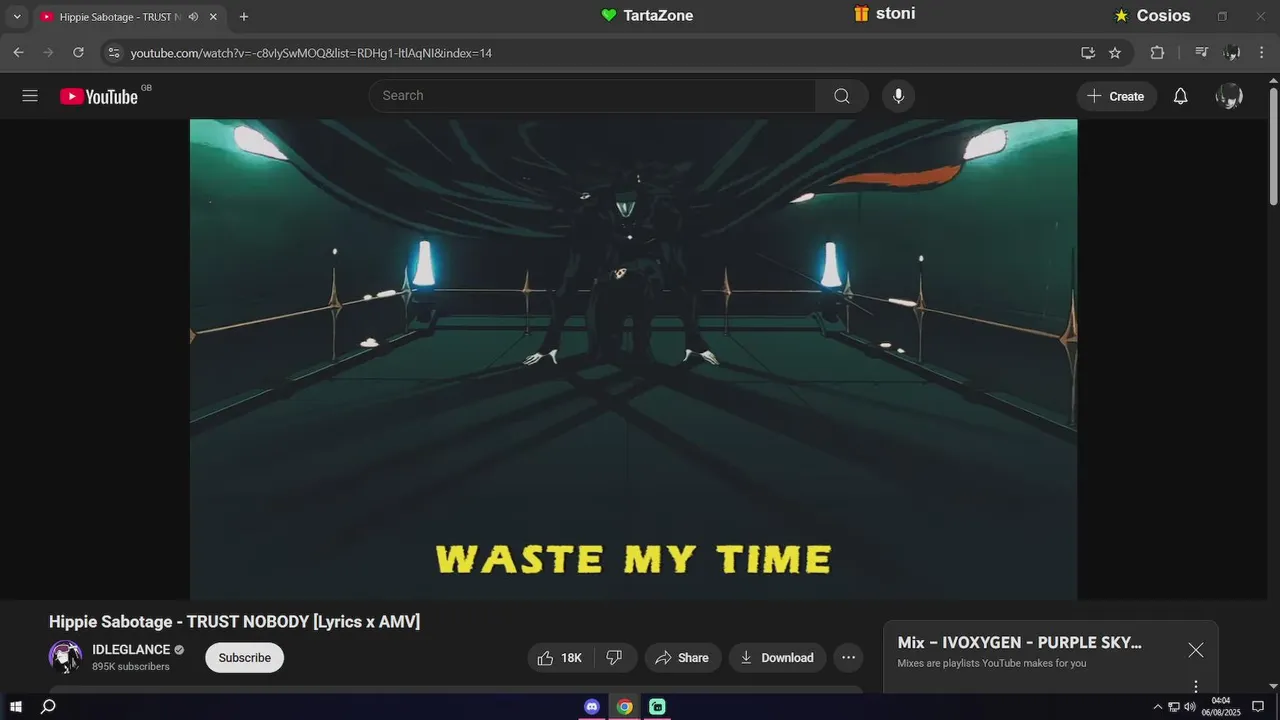Open Chrome from the taskbar
The width and height of the screenshot is (1280, 720).
(x=624, y=707)
